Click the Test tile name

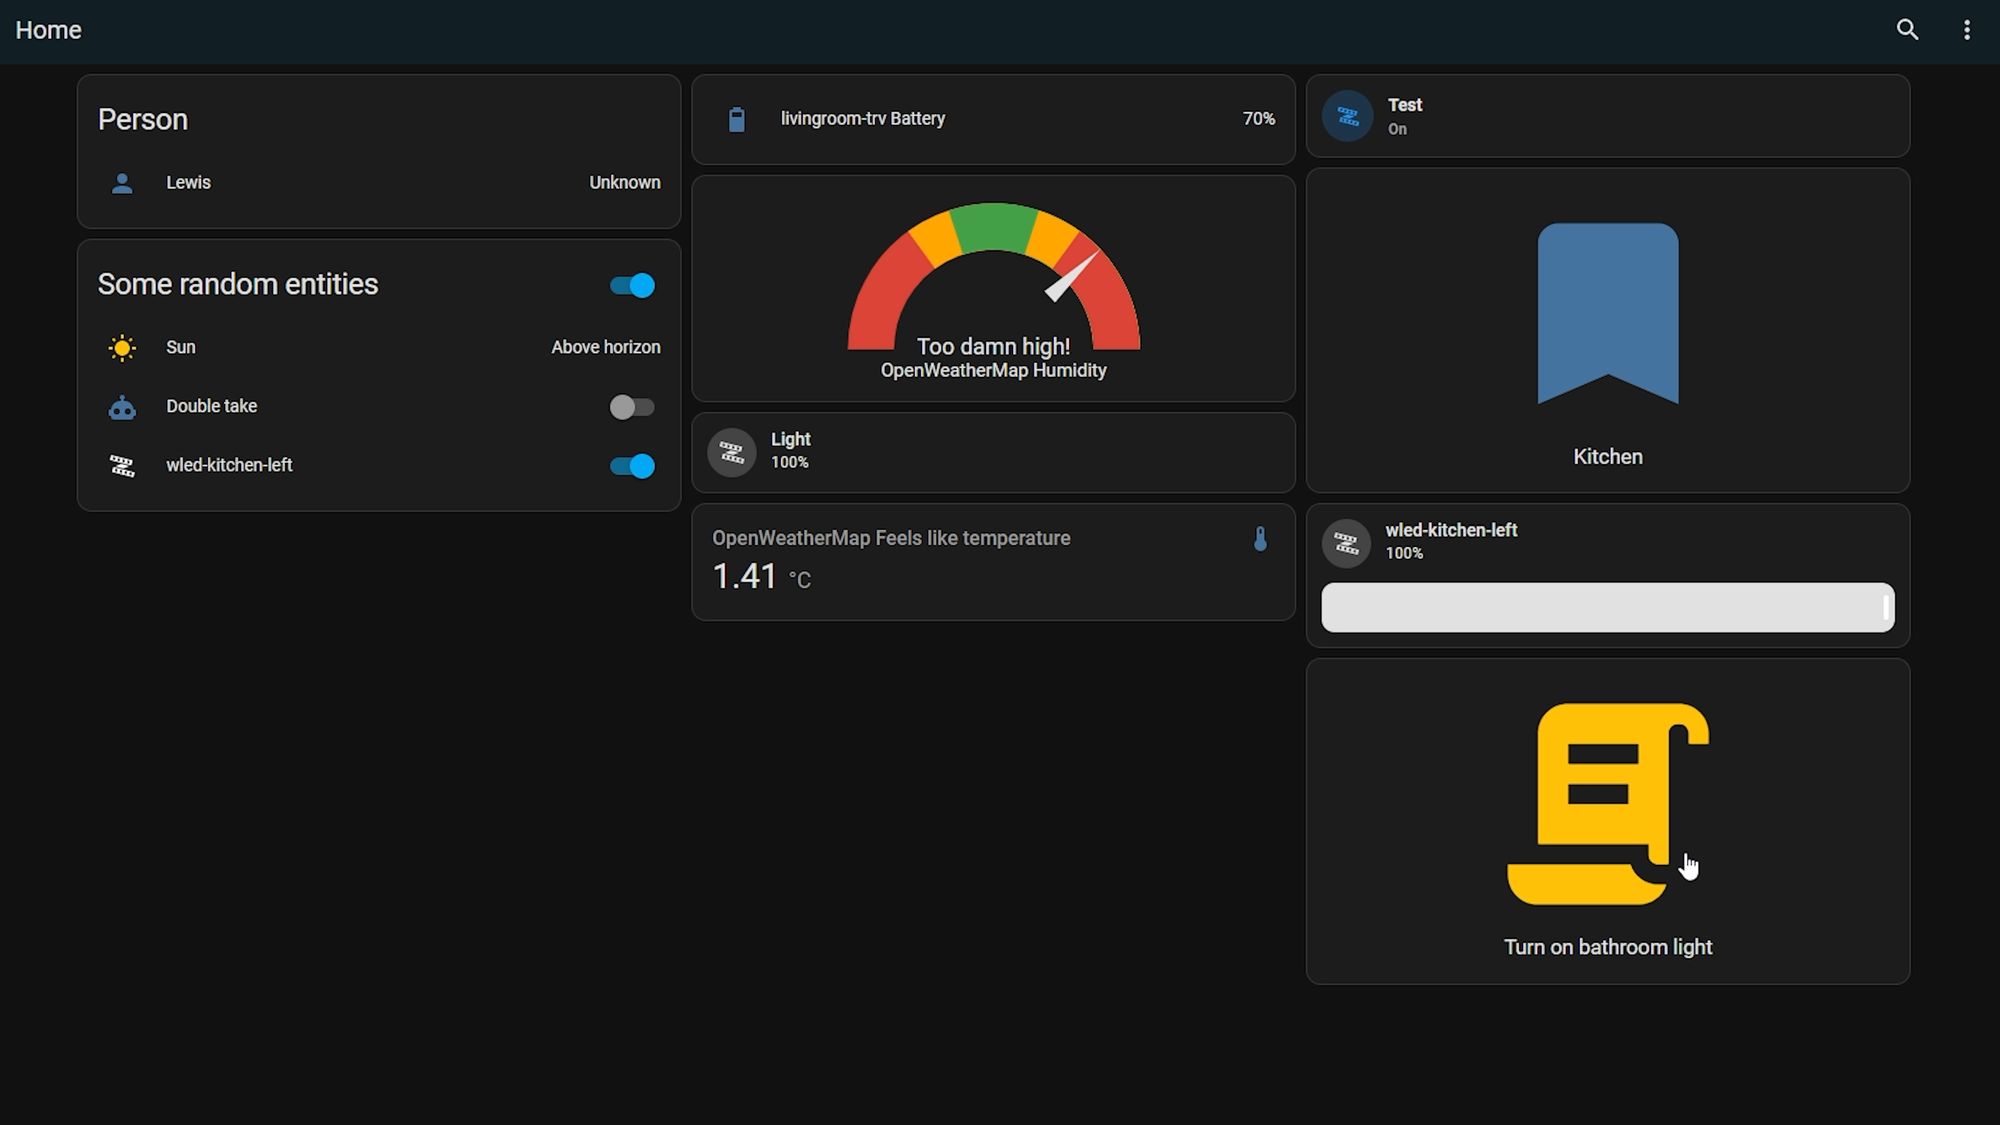pos(1405,105)
